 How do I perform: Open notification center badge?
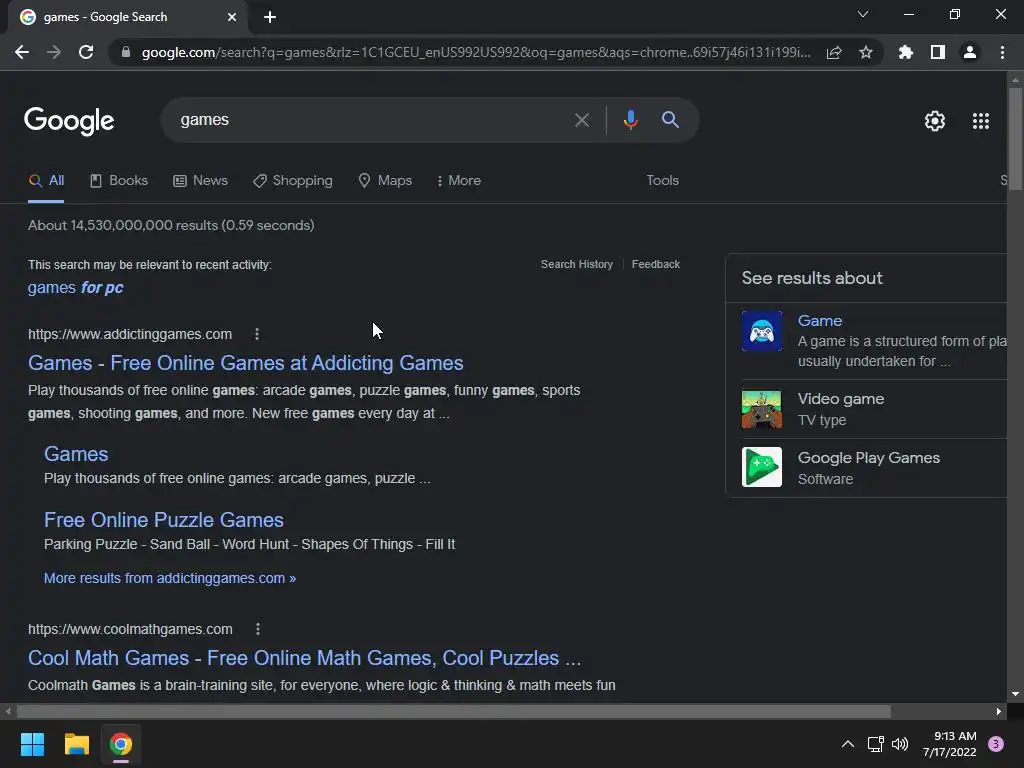pos(996,744)
